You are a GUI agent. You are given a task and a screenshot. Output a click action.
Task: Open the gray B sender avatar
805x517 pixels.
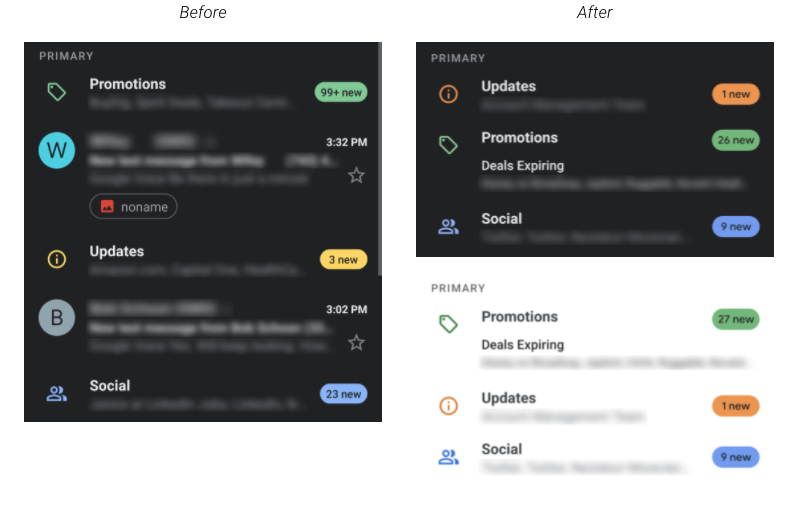point(56,318)
